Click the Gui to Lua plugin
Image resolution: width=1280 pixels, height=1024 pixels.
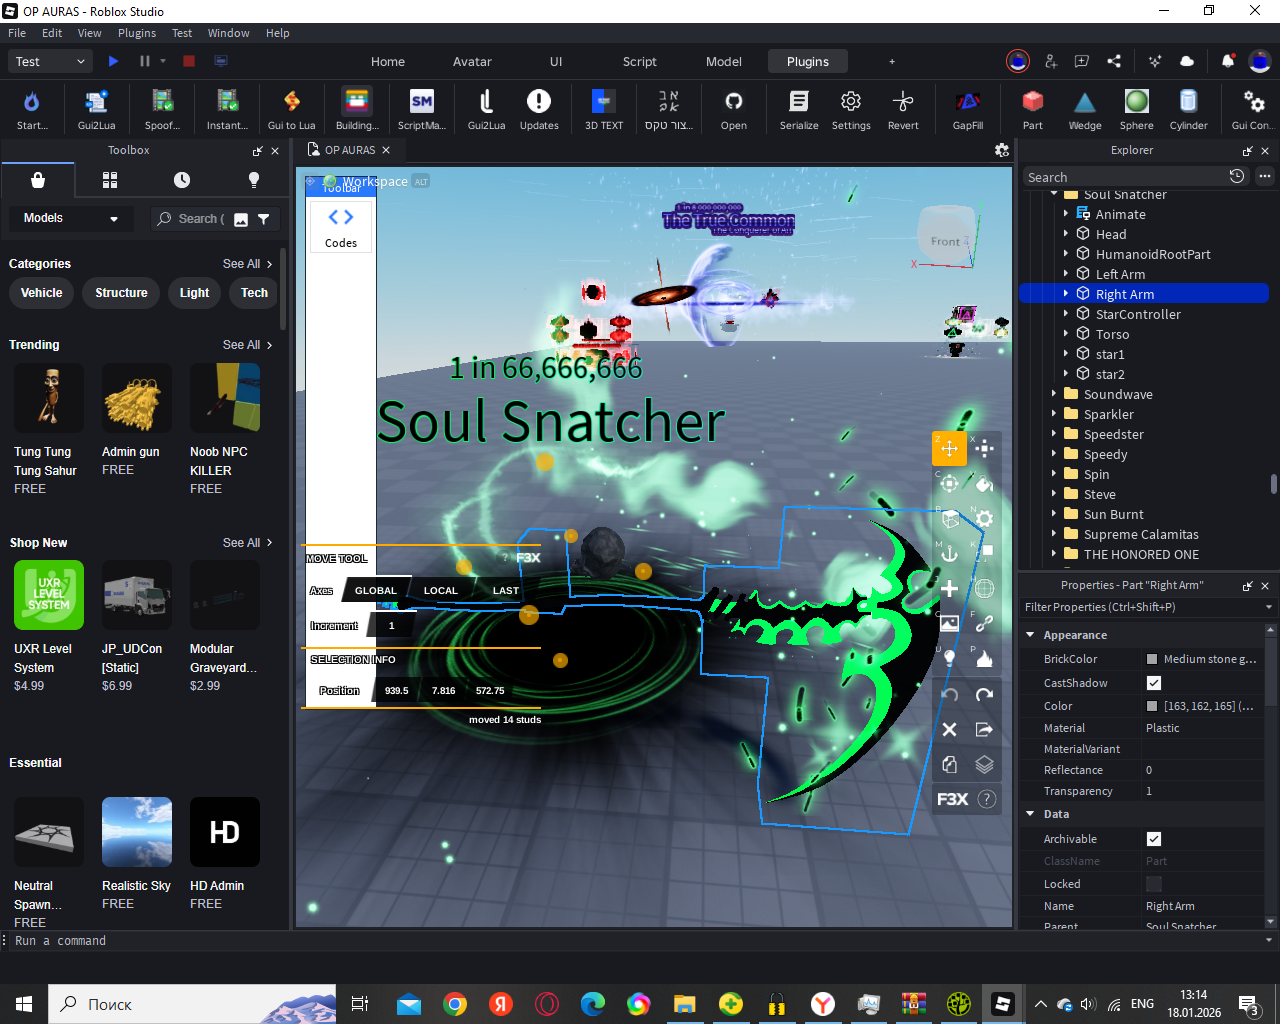(x=292, y=109)
